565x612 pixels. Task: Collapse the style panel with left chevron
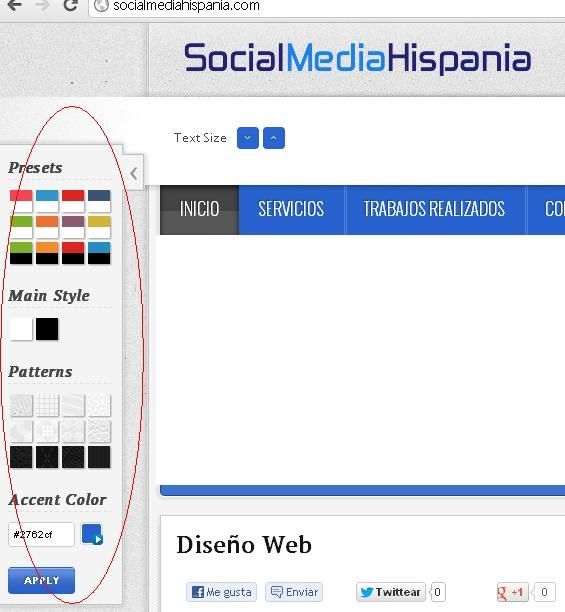pos(133,173)
